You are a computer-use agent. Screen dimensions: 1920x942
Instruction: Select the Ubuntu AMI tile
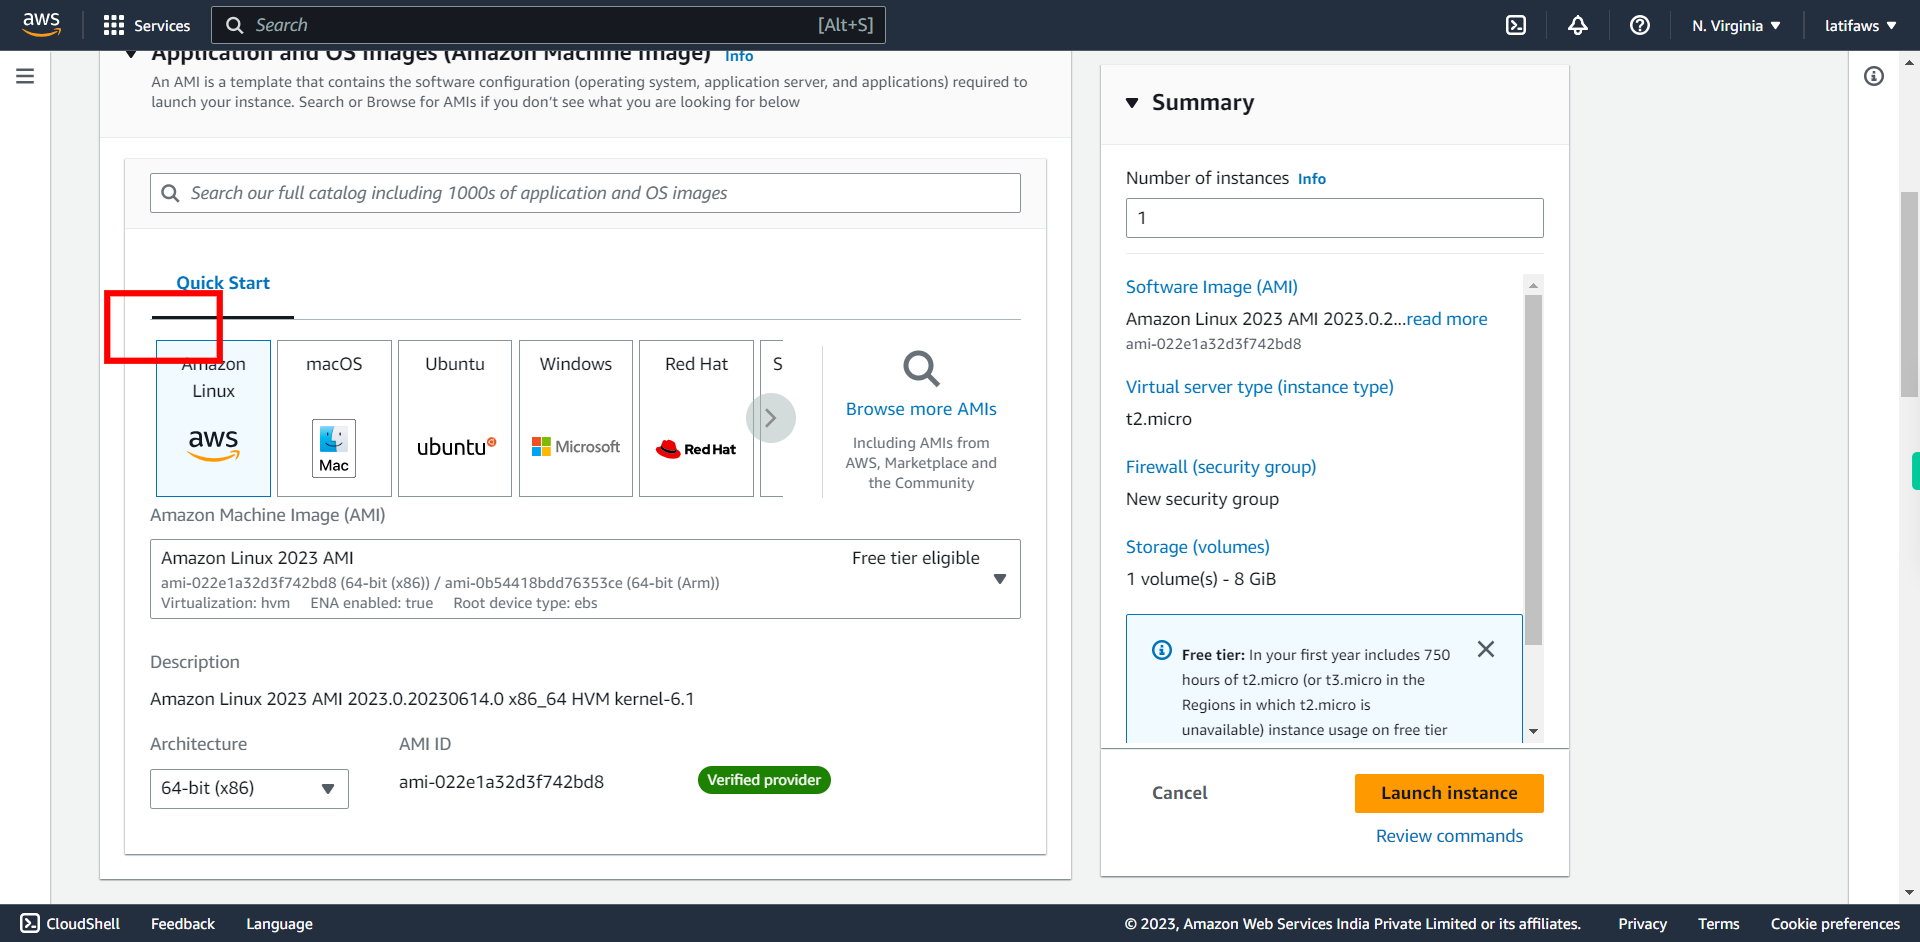click(x=455, y=418)
